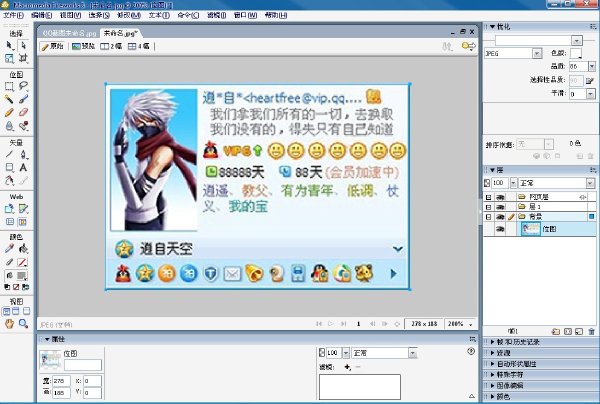
Task: Open saved settings dropdown in Optimize panel
Action: [577, 40]
